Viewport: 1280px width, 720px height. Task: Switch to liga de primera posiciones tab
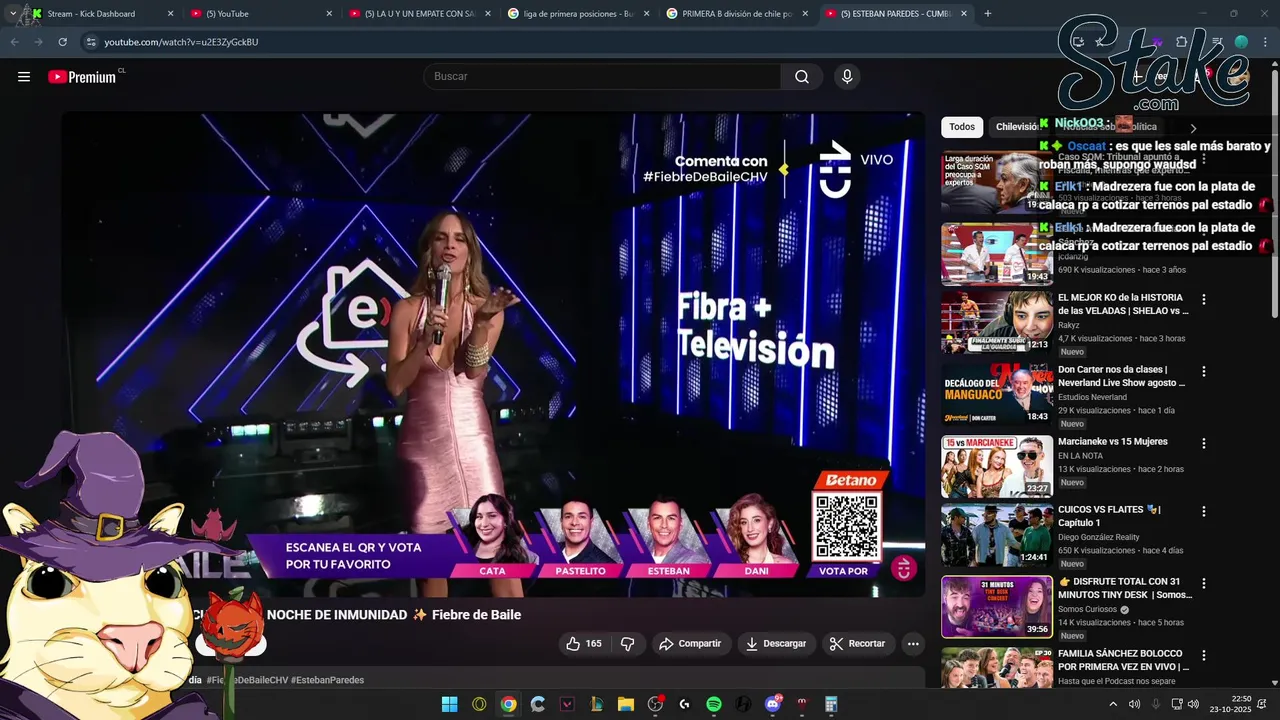(x=579, y=14)
